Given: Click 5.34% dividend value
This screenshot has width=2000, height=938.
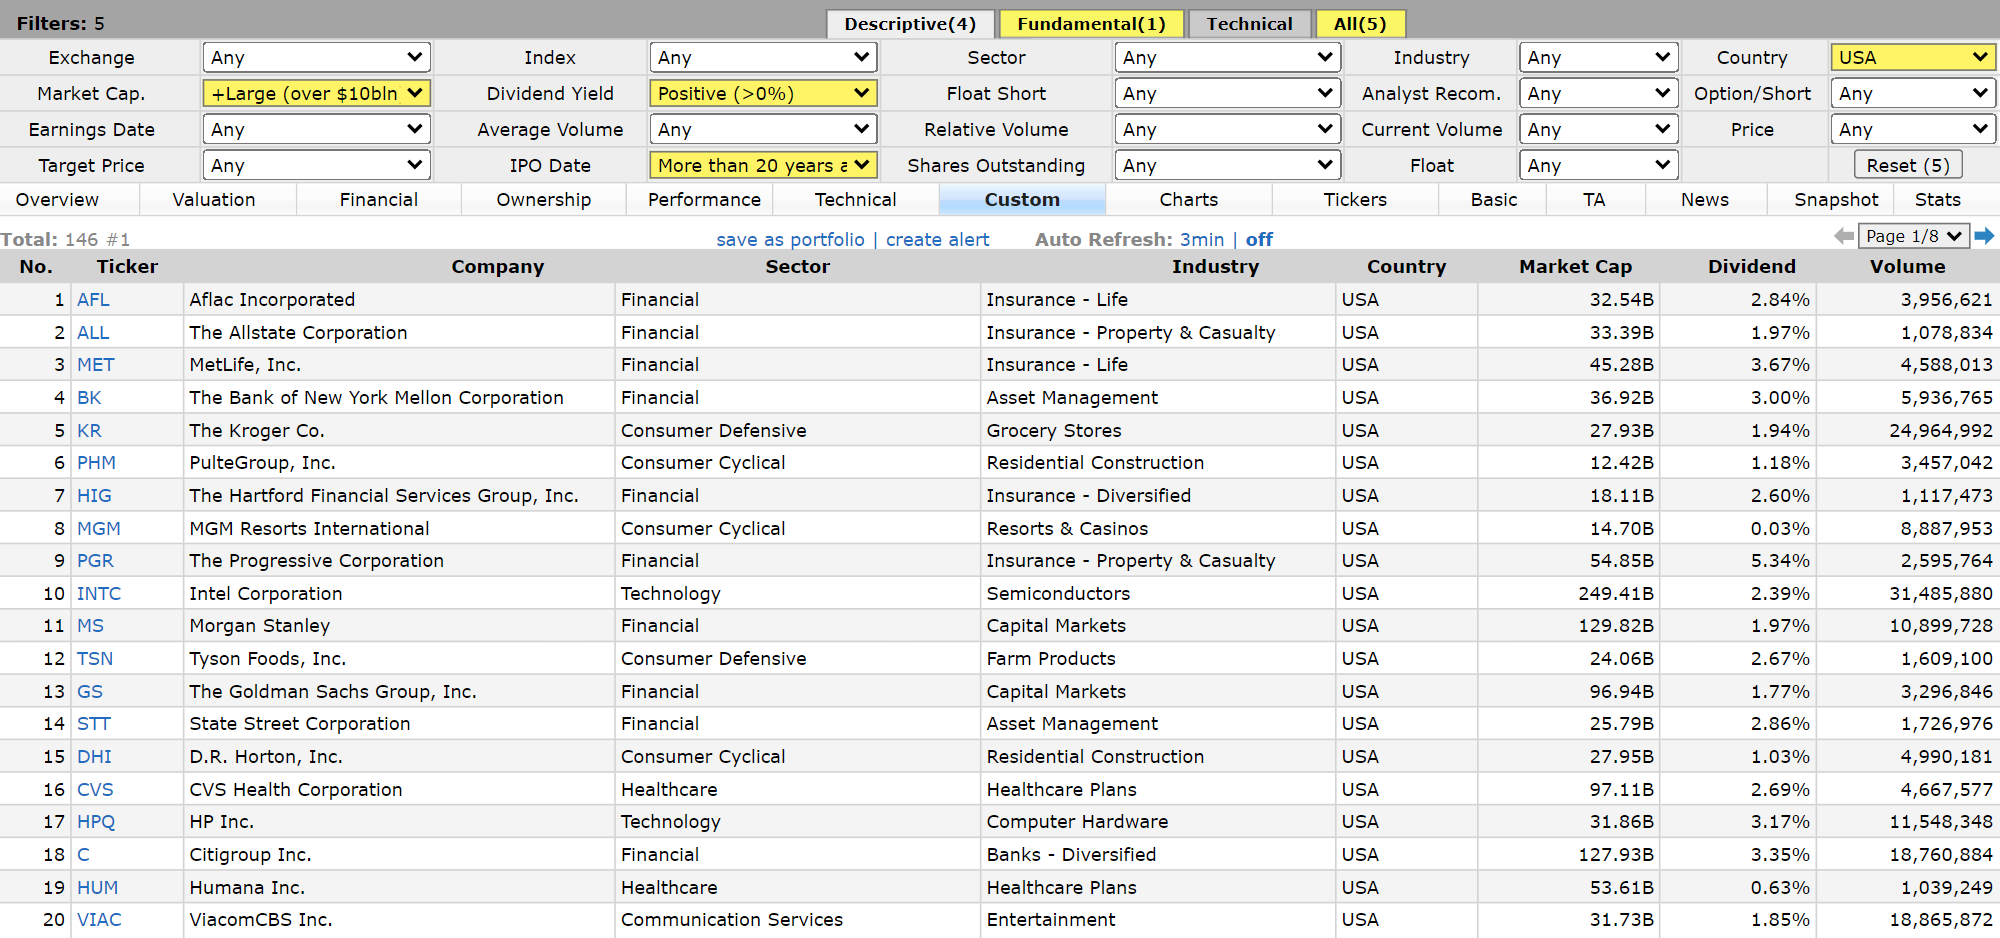Looking at the screenshot, I should coord(1780,560).
